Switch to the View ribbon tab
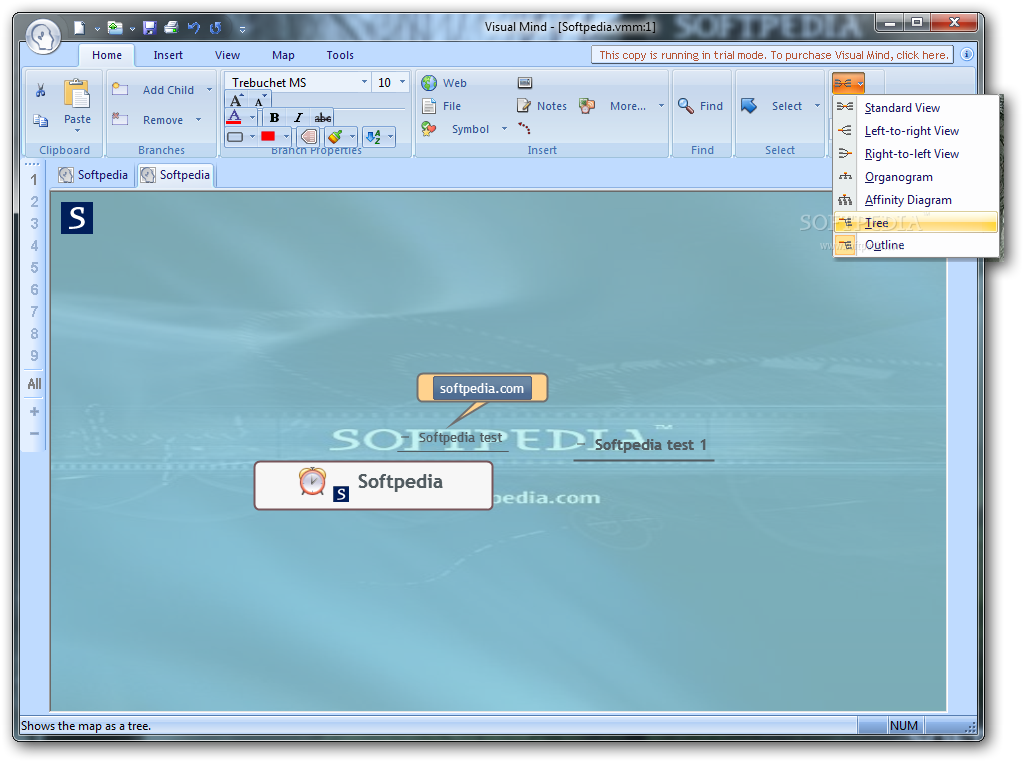Screen dimensions: 1024x762 227,56
